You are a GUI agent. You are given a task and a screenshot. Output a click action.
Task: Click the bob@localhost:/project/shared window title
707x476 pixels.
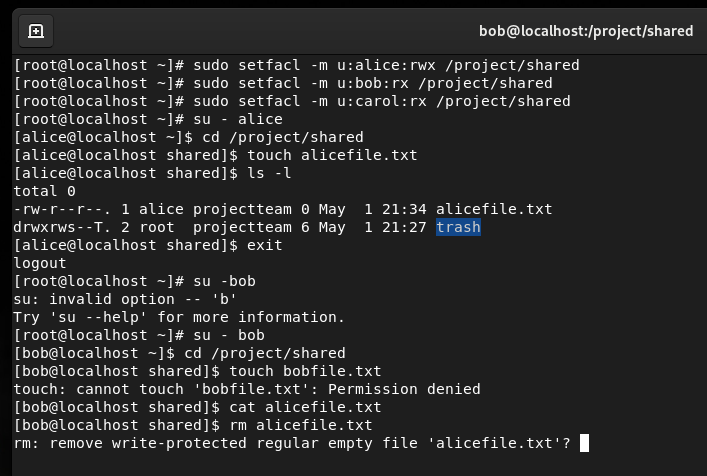point(586,31)
